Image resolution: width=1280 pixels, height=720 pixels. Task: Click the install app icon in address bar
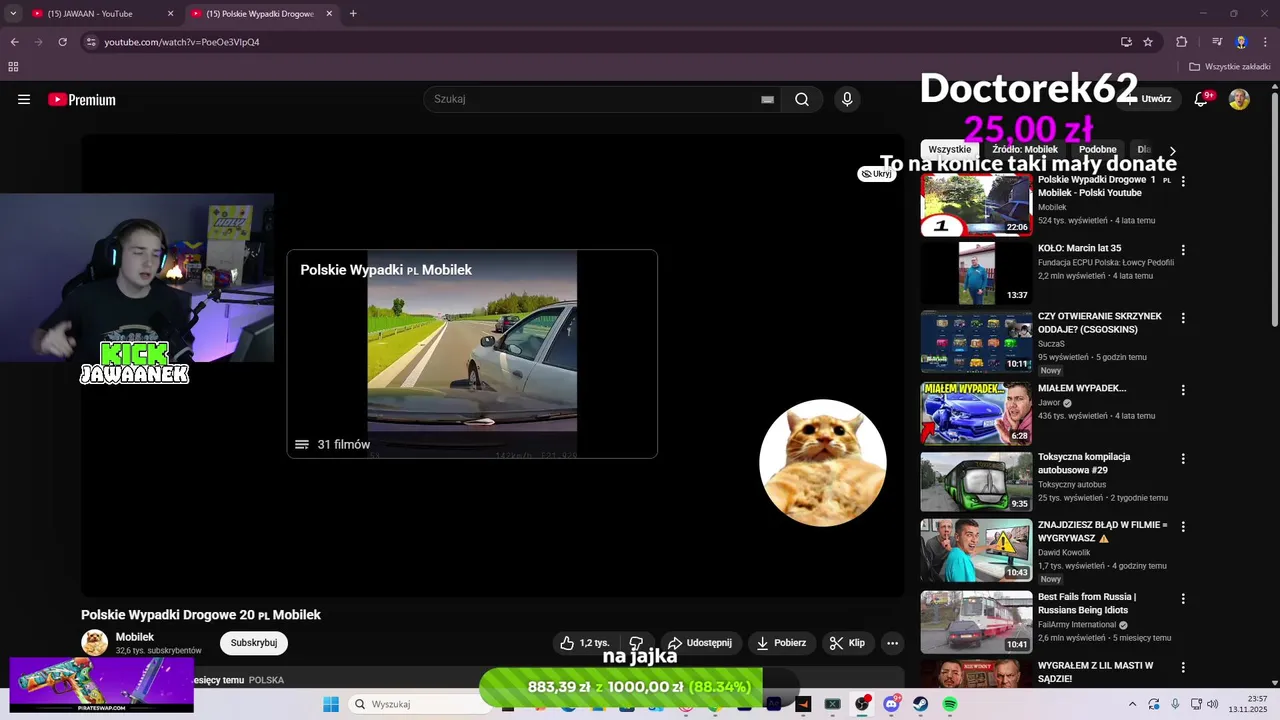(x=1126, y=42)
